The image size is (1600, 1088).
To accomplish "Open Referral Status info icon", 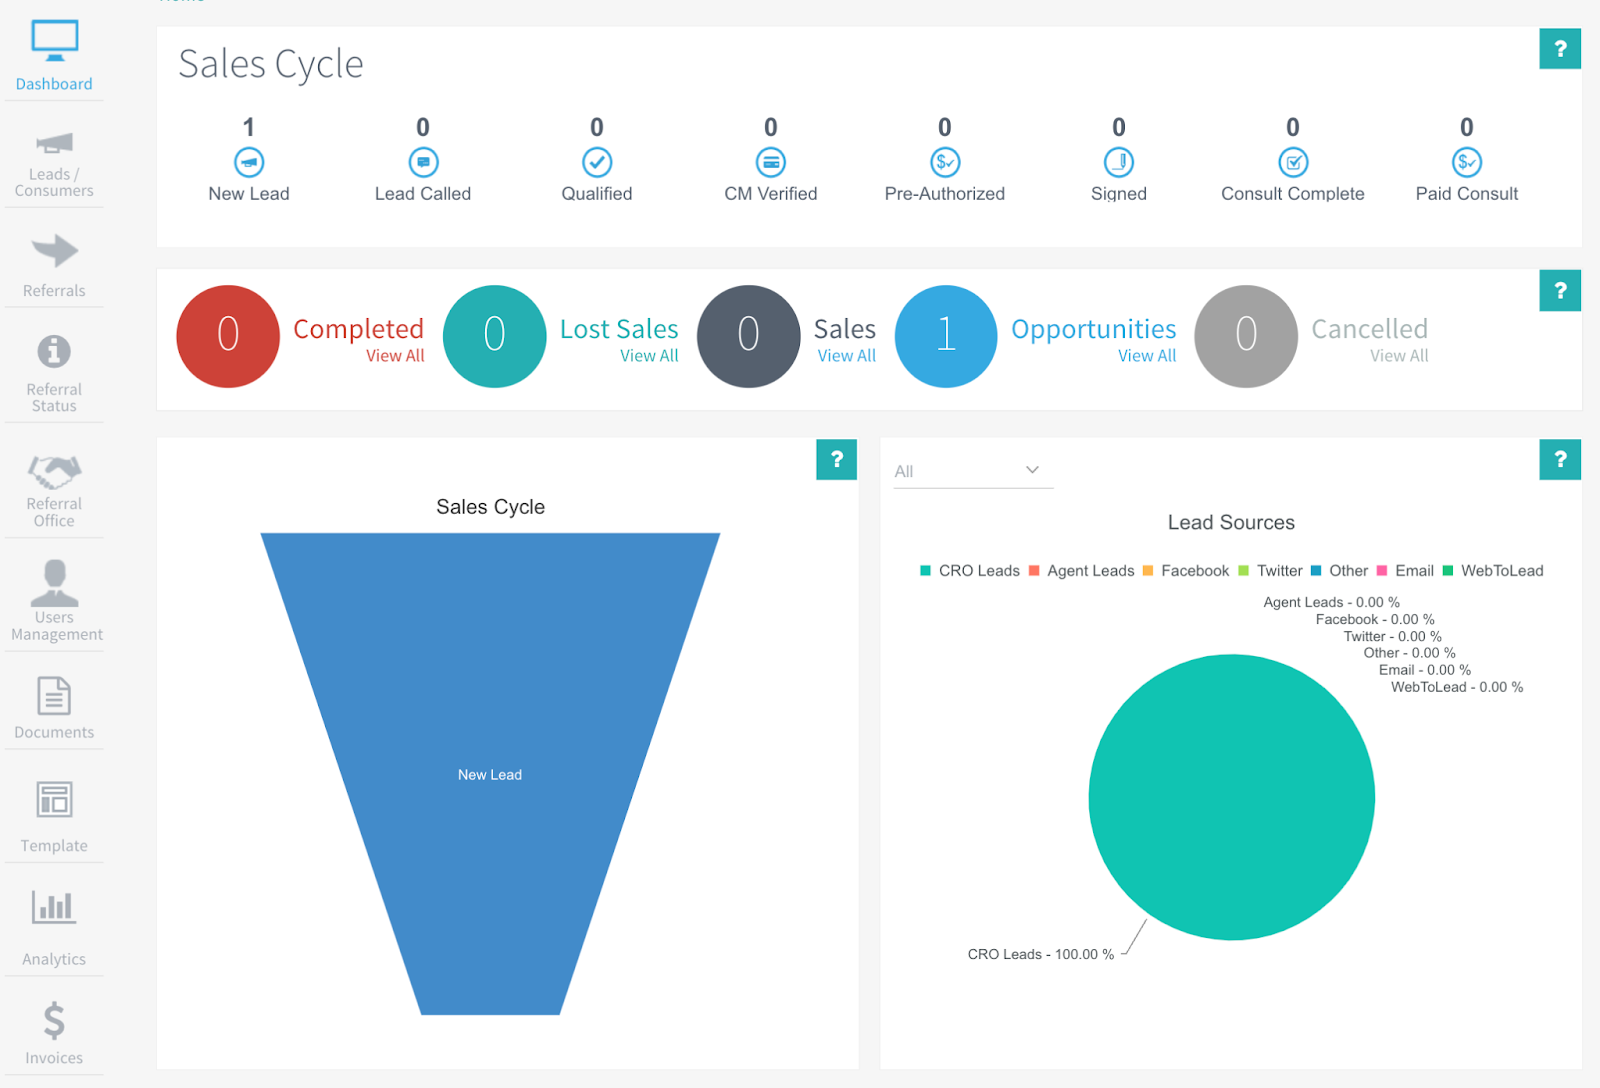I will (54, 351).
